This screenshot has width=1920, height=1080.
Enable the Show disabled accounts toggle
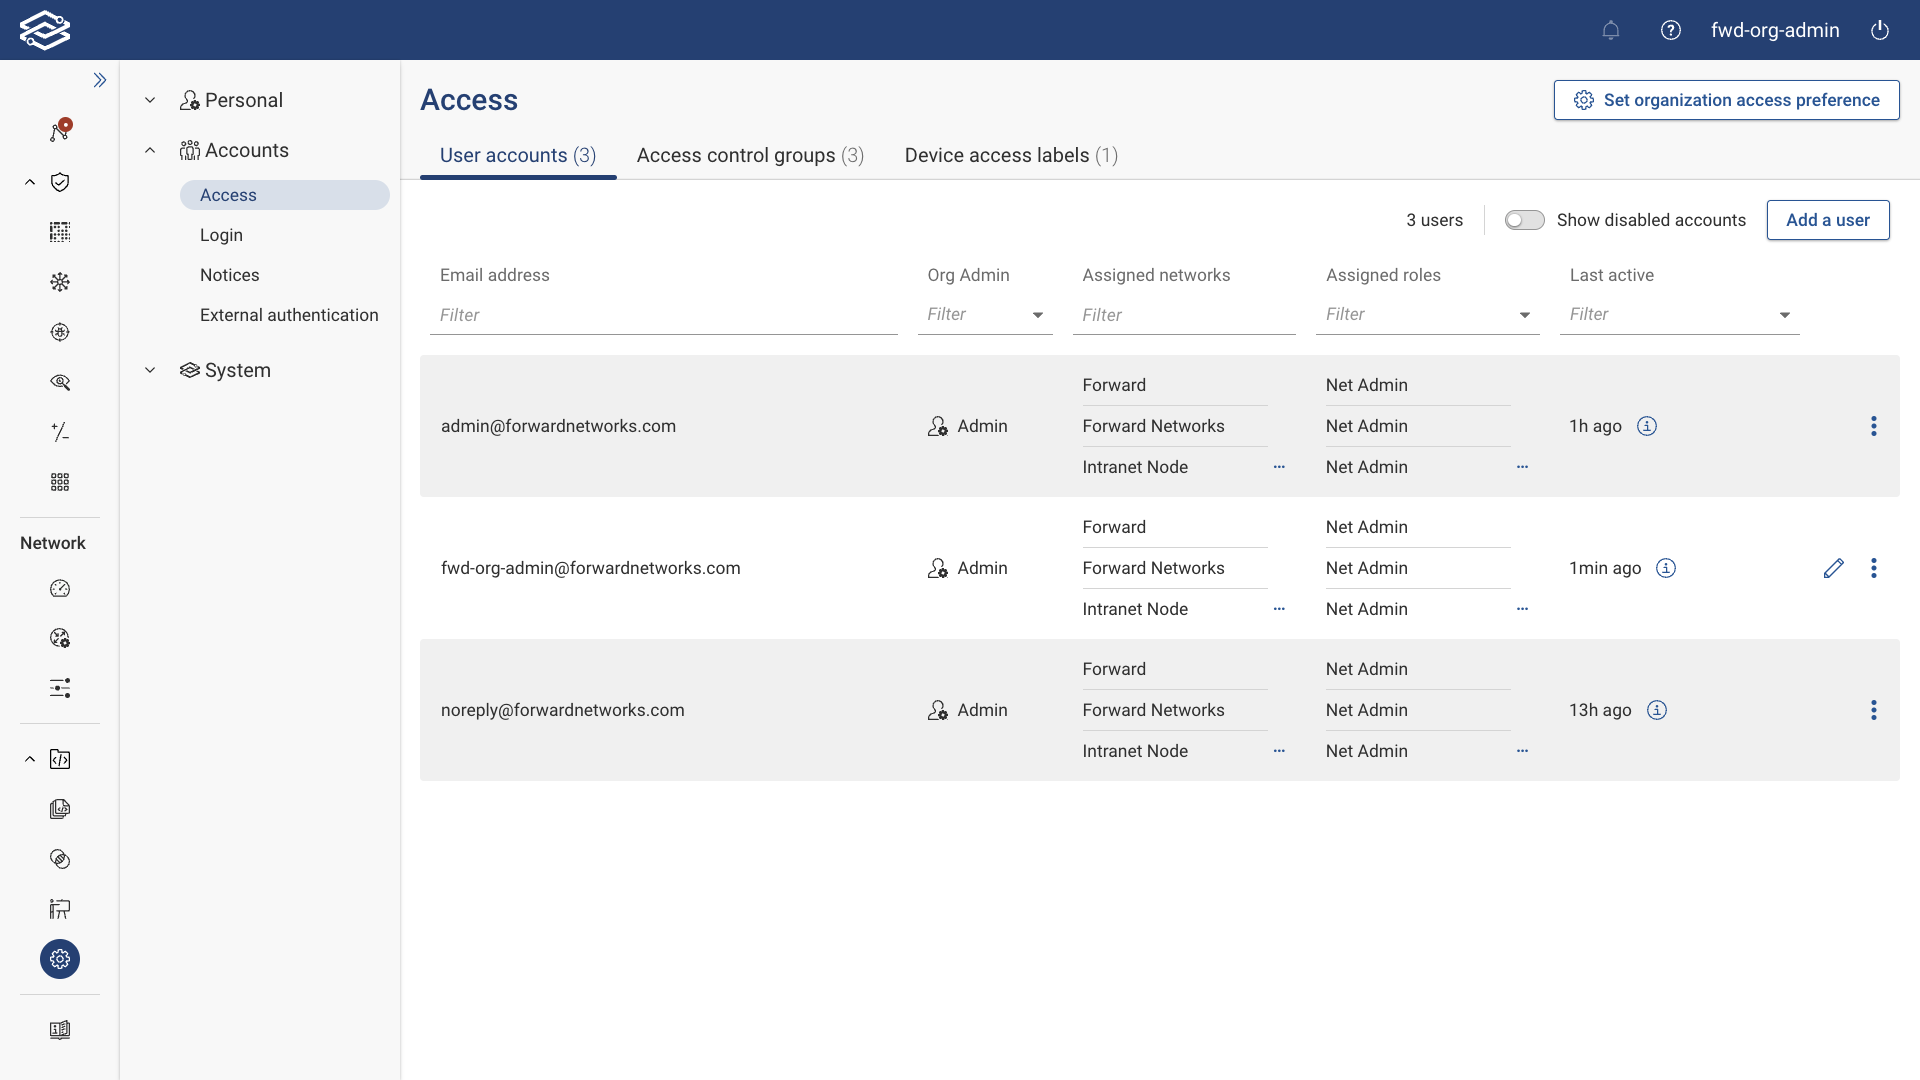click(1525, 220)
